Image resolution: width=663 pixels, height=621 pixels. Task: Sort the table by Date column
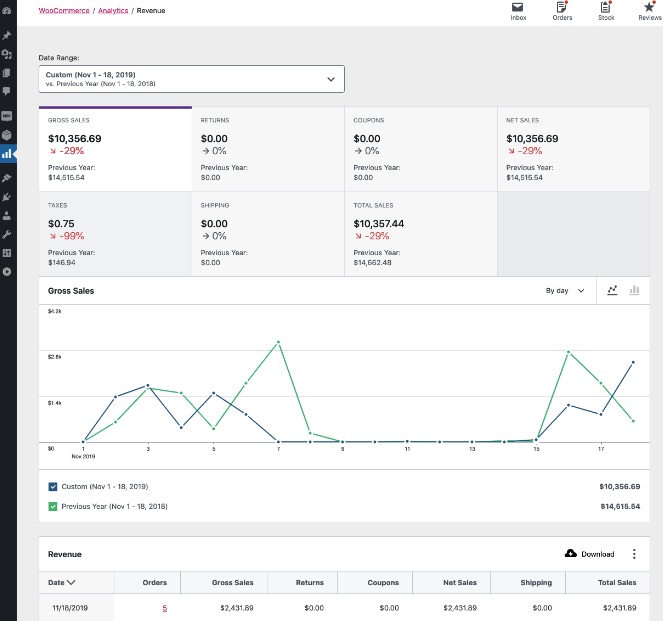[x=61, y=583]
